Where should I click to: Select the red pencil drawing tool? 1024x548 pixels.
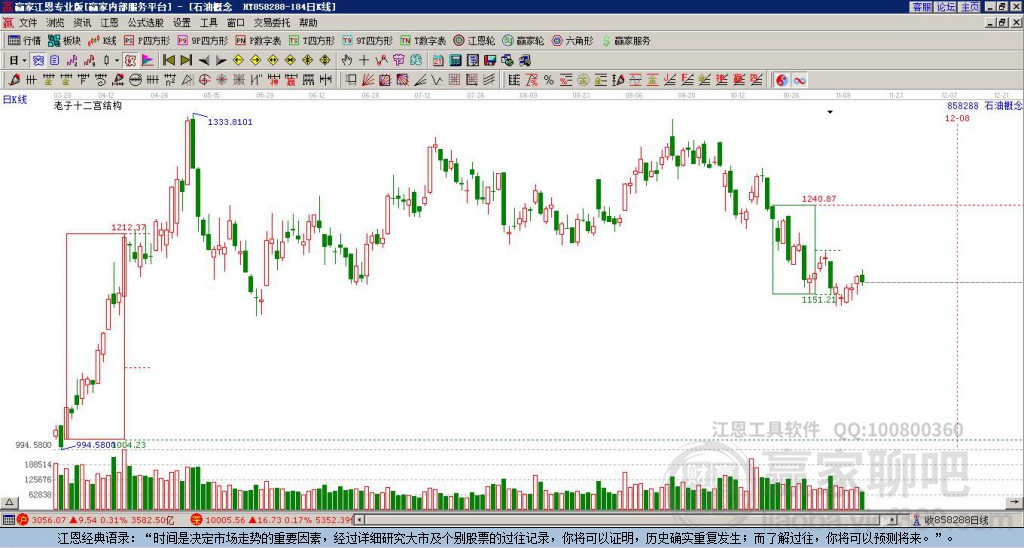tap(14, 80)
